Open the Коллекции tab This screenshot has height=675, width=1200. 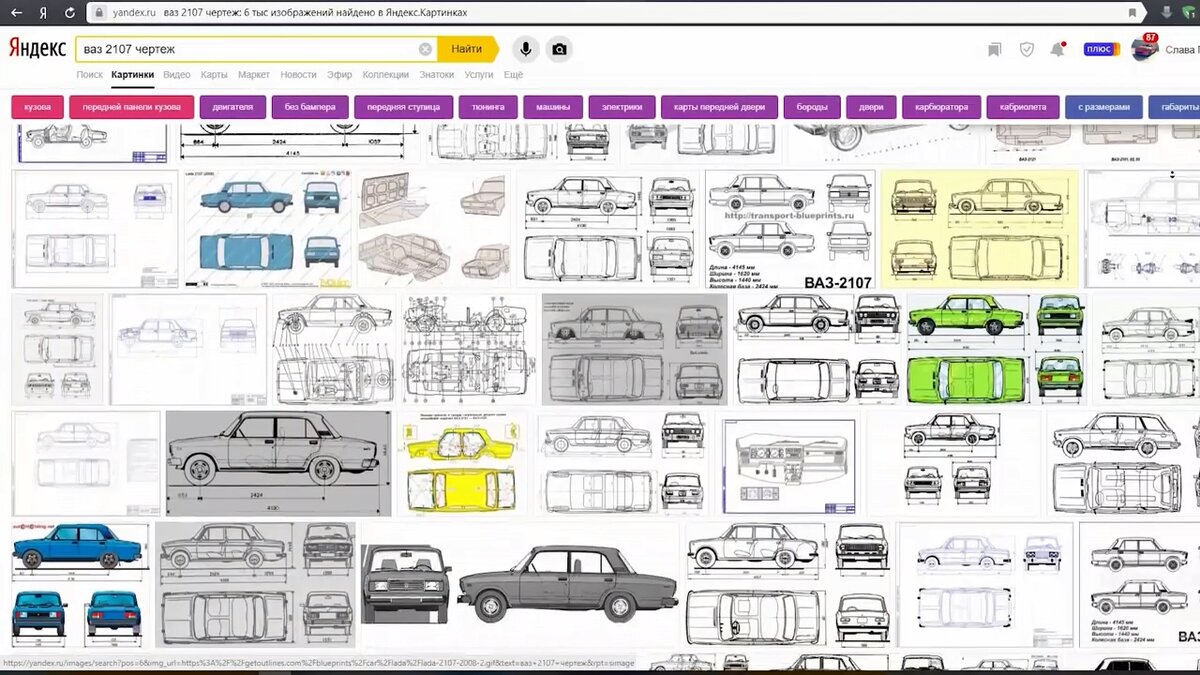point(385,75)
